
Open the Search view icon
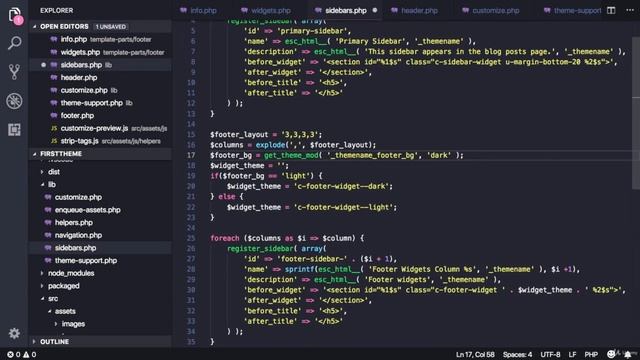pyautogui.click(x=14, y=43)
